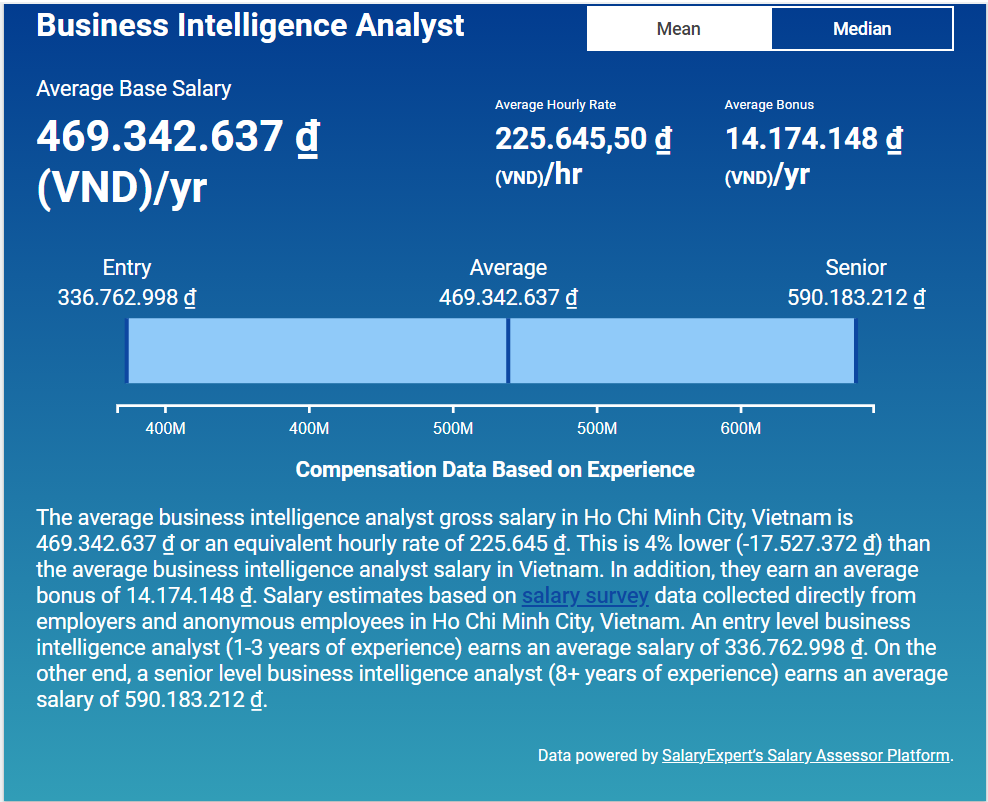
Task: Click the Average Bonus value 14.174.148 ₫
Action: [x=813, y=139]
